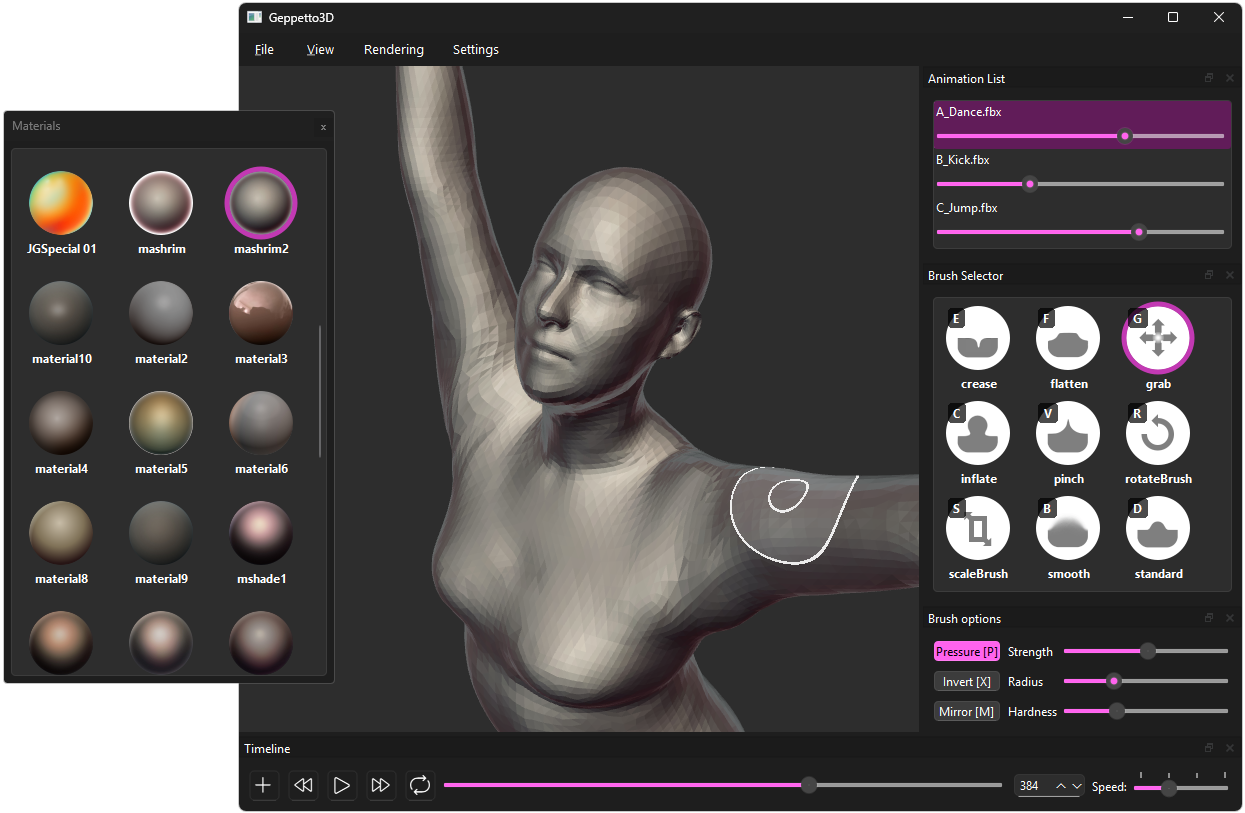This screenshot has width=1245, height=813.
Task: Select the inflate brush
Action: point(978,433)
